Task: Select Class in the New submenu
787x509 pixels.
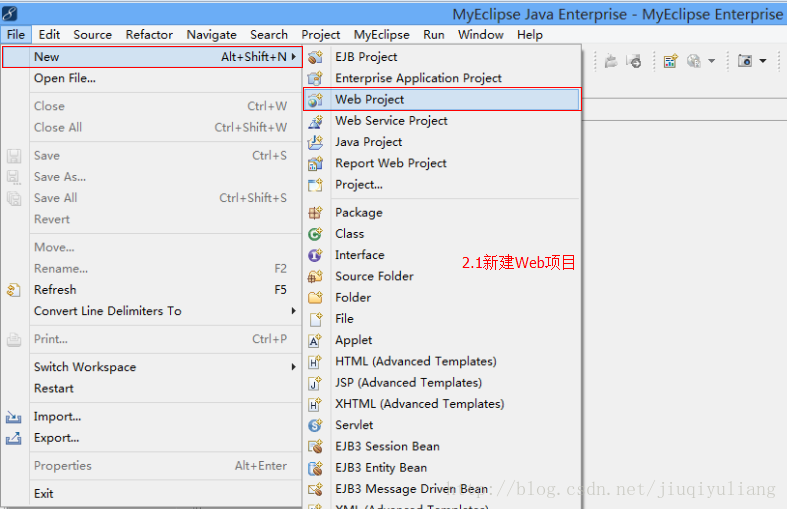Action: coord(442,234)
